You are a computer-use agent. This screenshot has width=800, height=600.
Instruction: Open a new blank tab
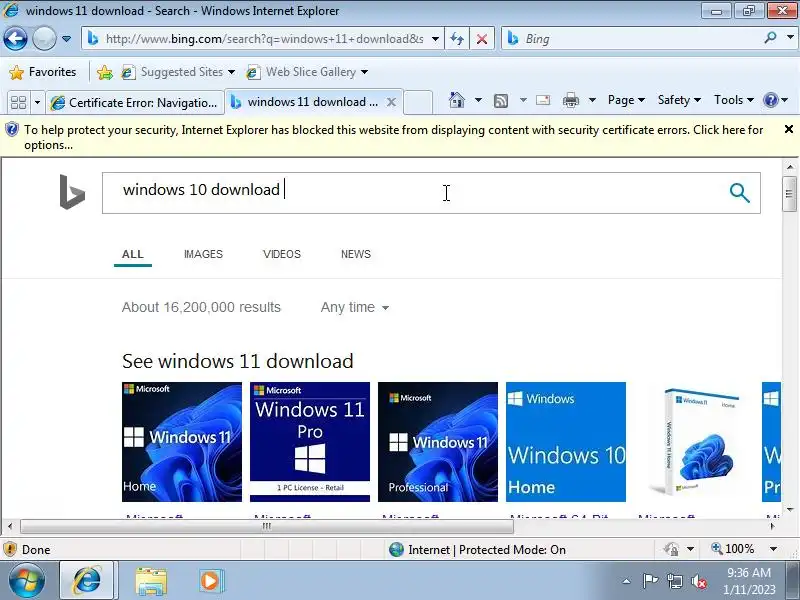(418, 102)
